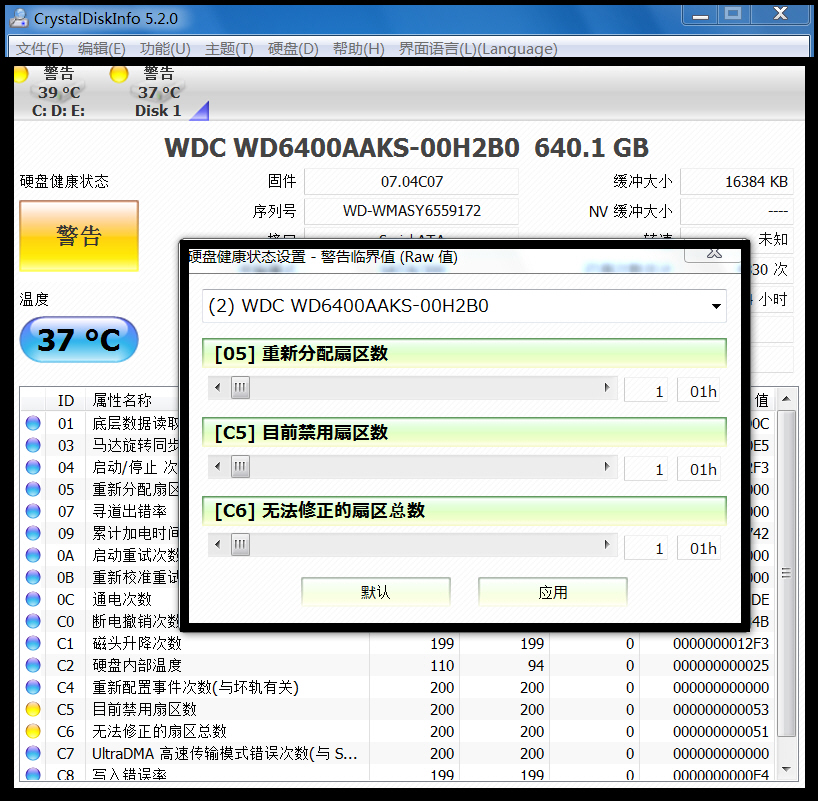
Task: Open the 界面语言(L)(Language) menu
Action: [478, 49]
